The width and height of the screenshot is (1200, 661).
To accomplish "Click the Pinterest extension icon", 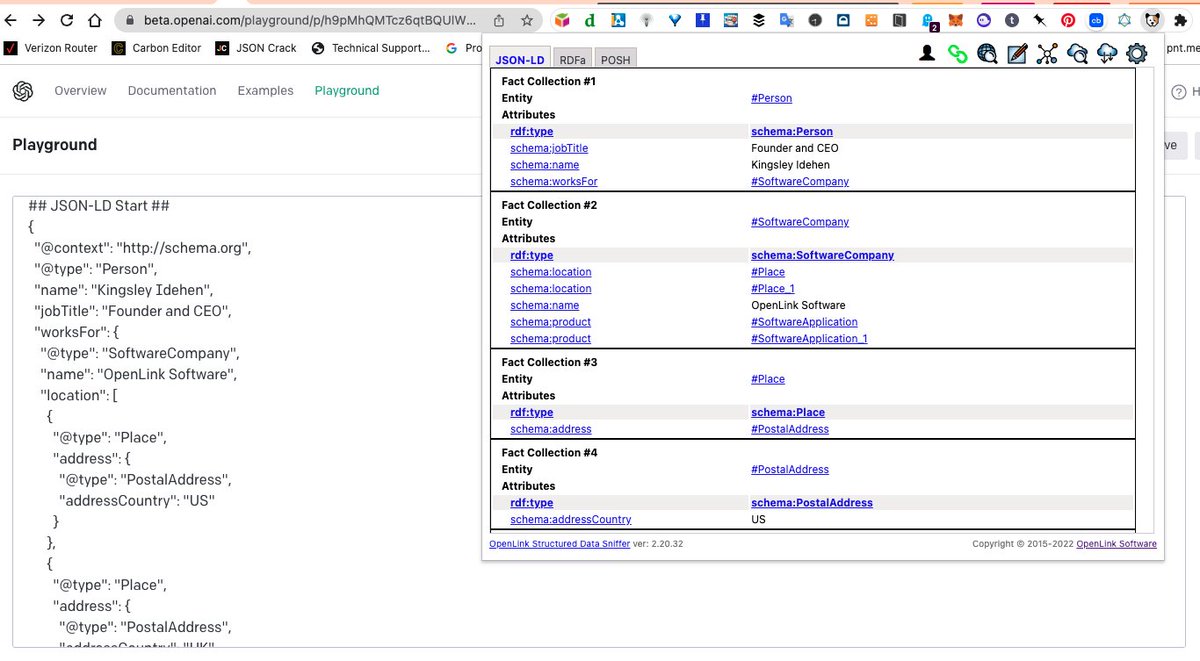I will coord(1068,20).
